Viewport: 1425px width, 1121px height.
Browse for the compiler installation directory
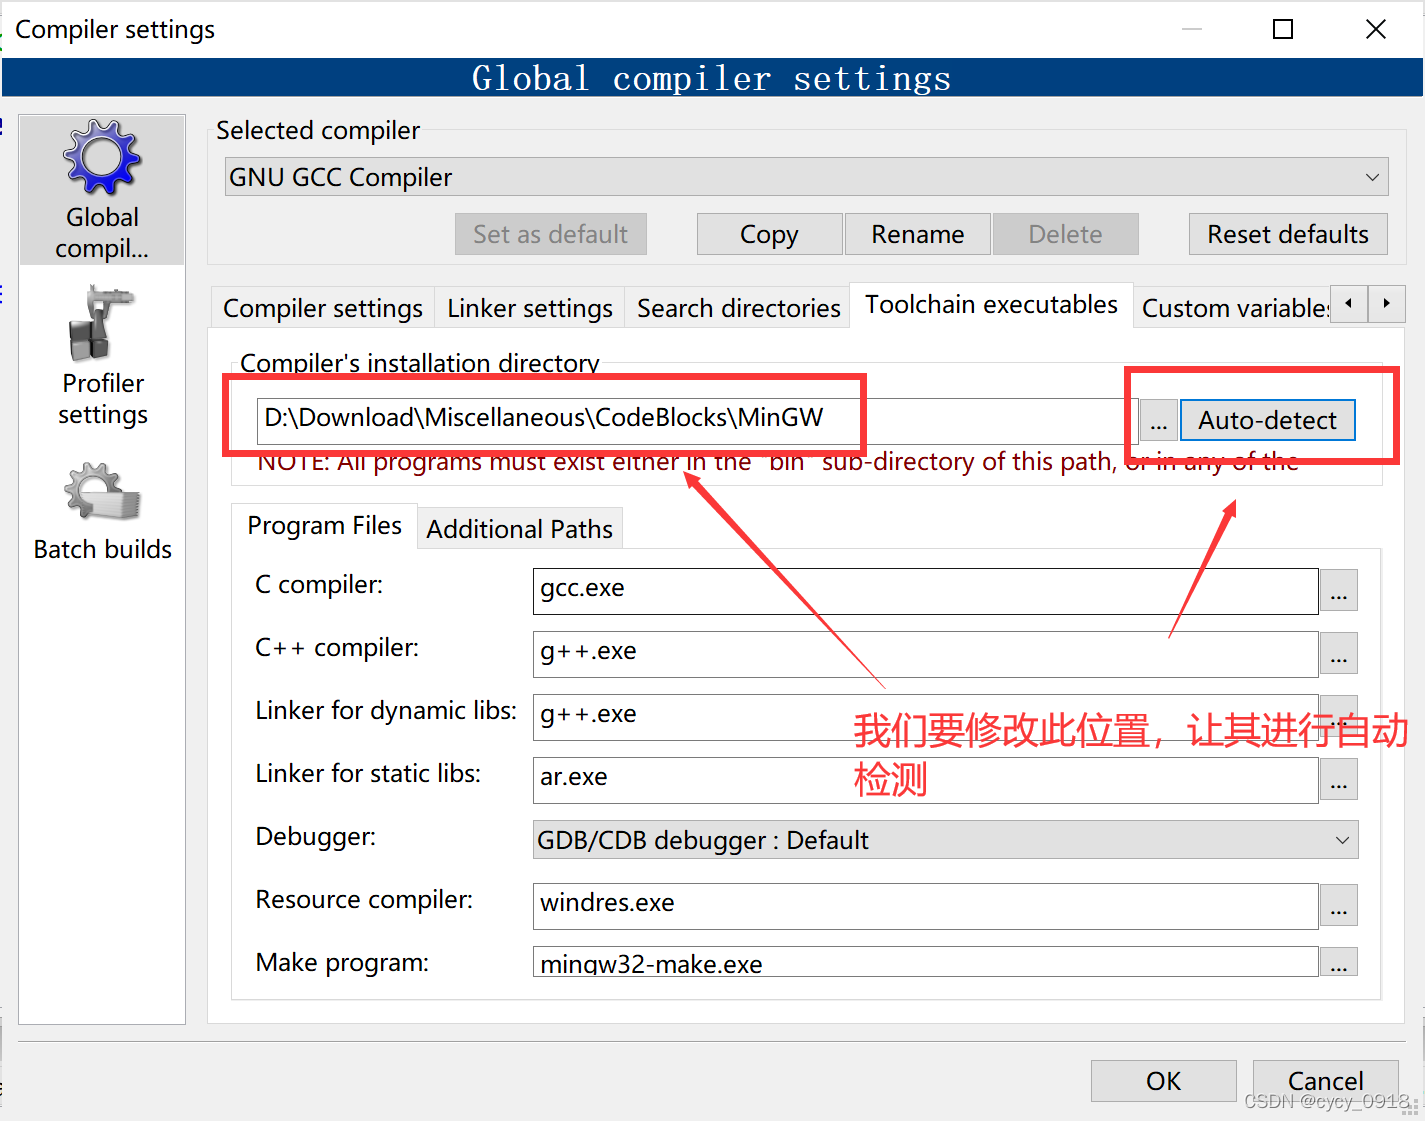(1158, 421)
